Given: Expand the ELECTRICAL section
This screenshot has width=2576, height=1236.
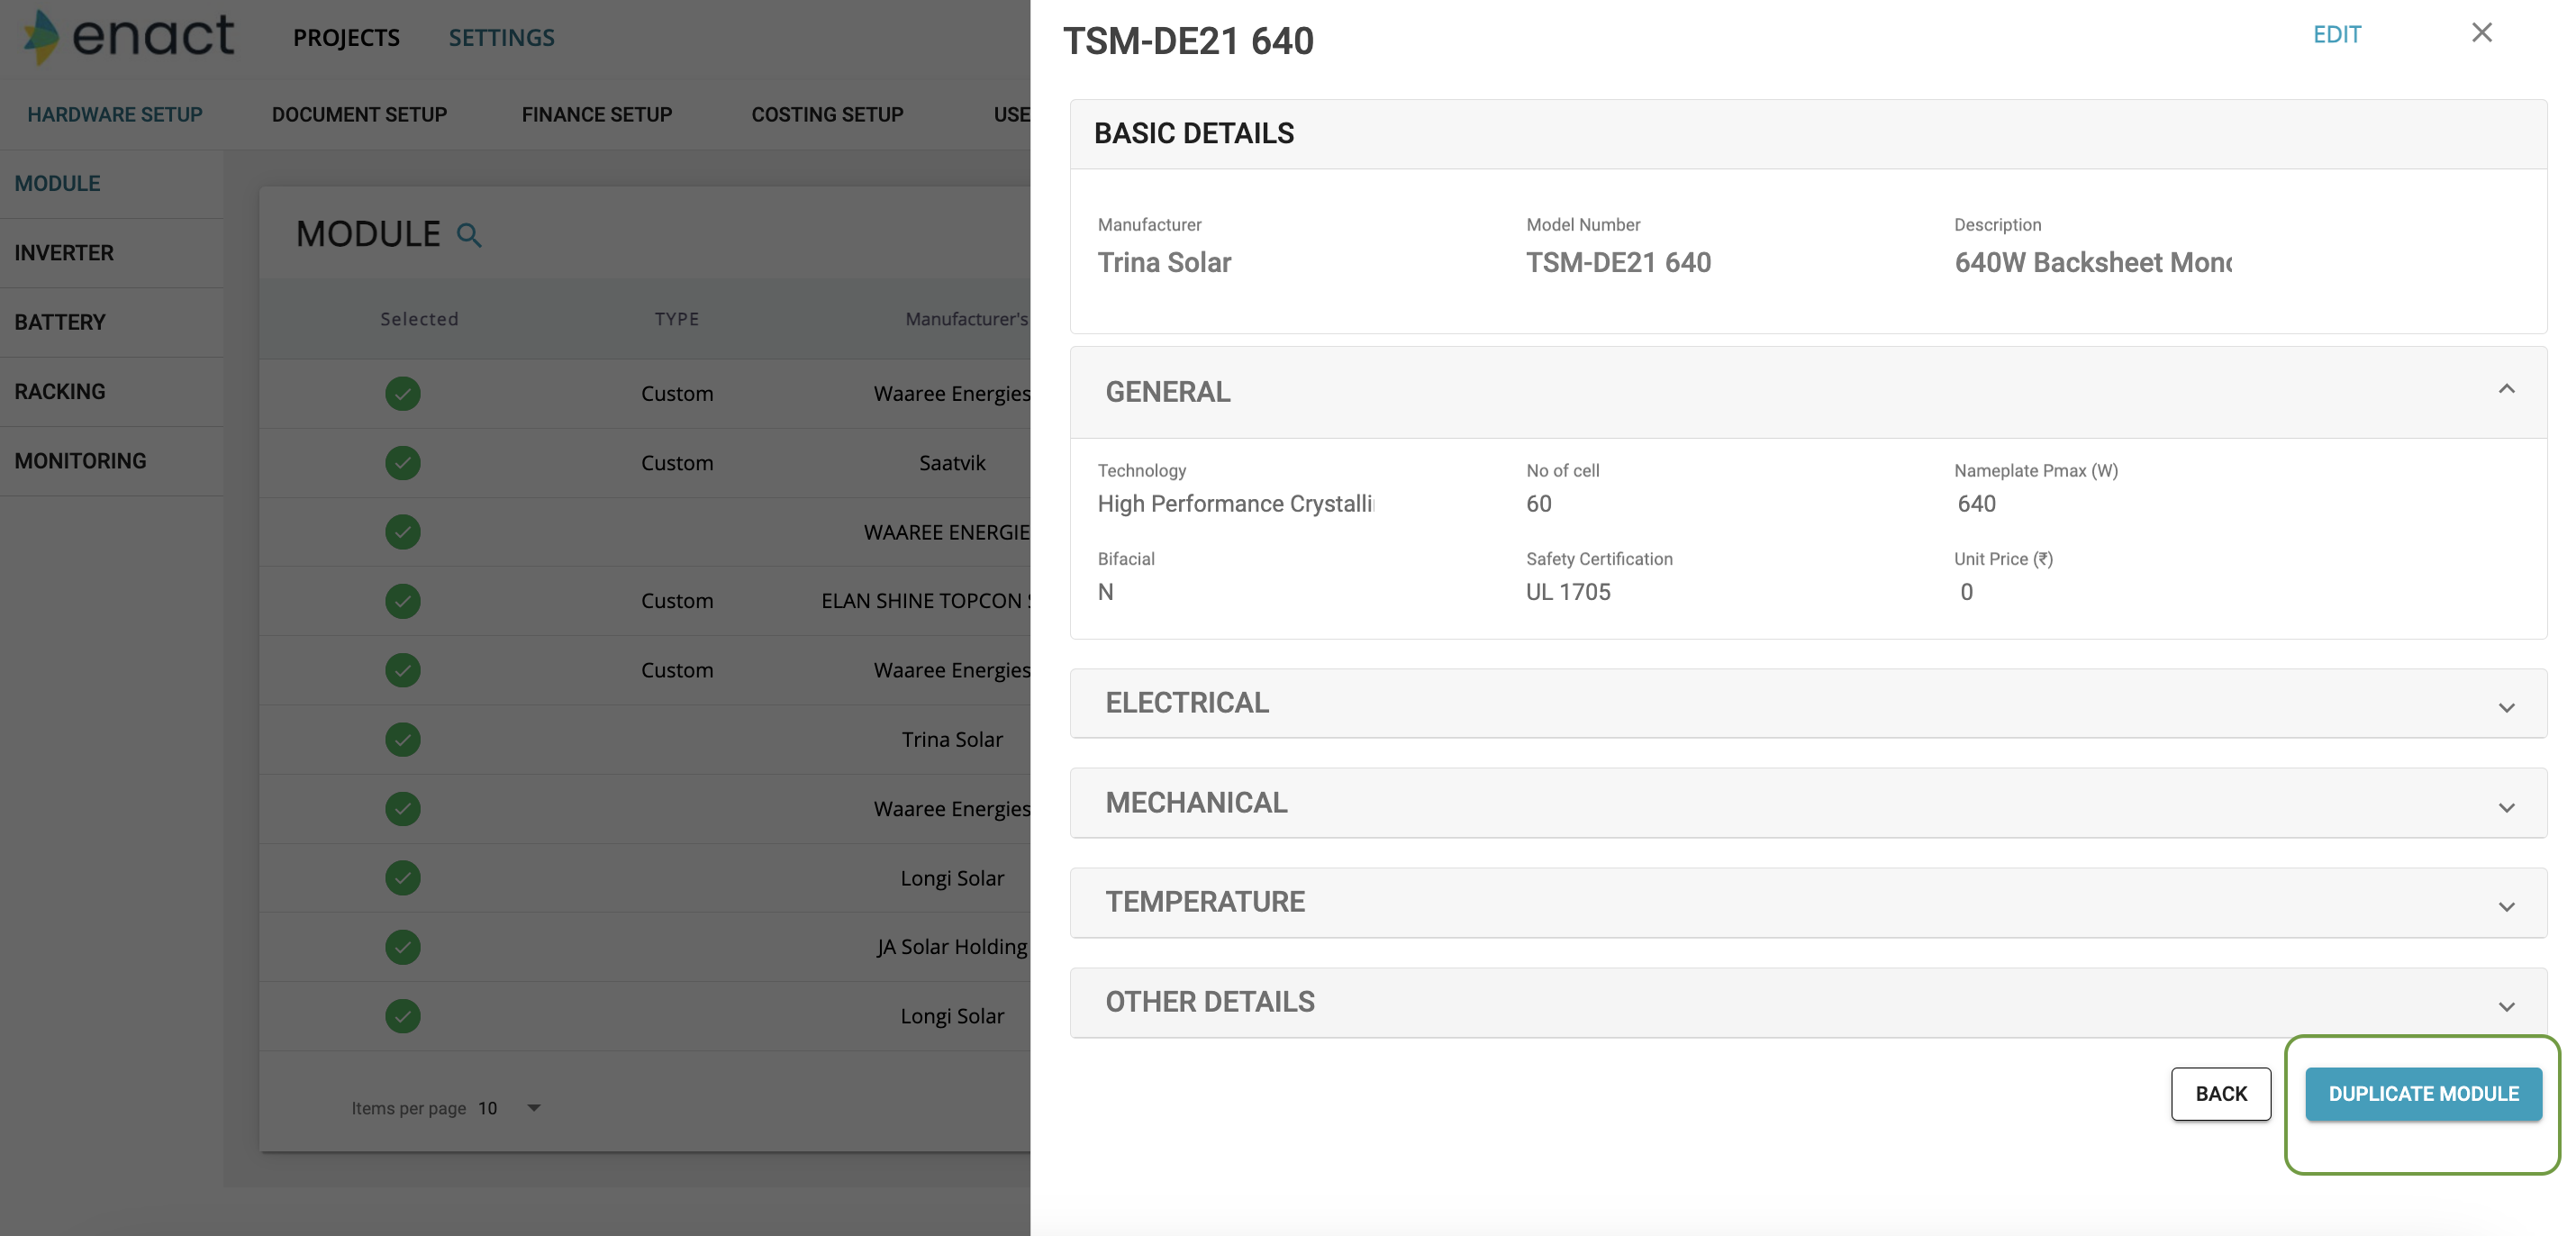Looking at the screenshot, I should pos(2505,706).
